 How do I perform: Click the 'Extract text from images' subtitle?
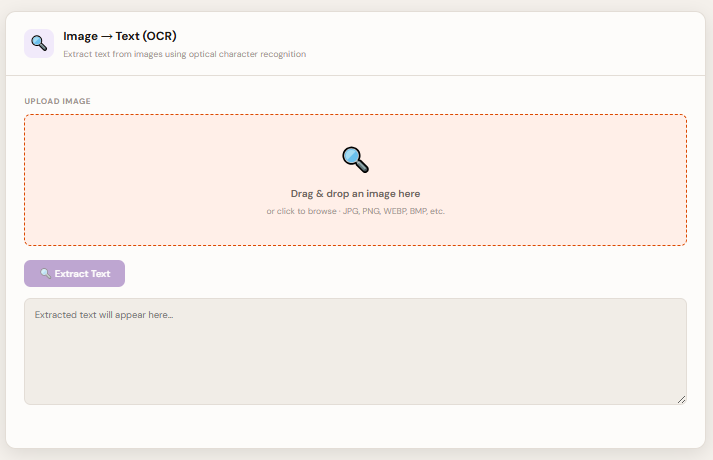tap(185, 54)
